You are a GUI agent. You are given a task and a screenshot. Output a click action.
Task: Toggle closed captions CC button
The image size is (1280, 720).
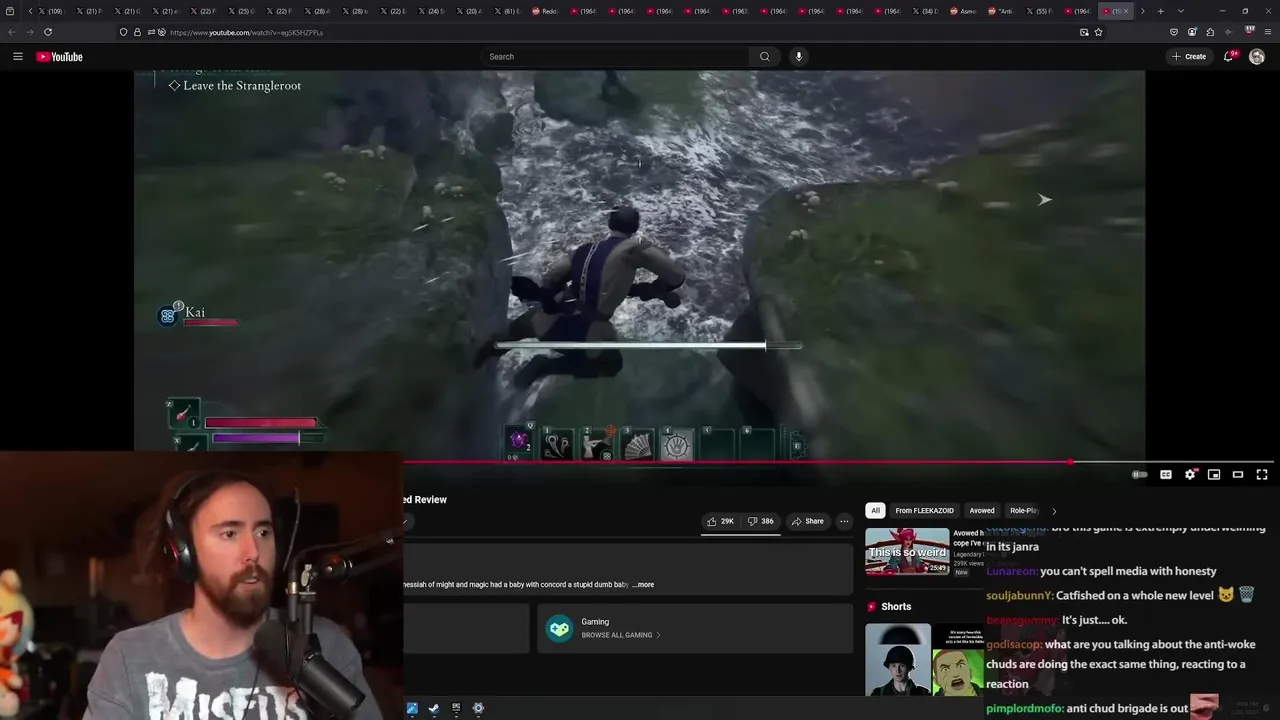click(1166, 475)
